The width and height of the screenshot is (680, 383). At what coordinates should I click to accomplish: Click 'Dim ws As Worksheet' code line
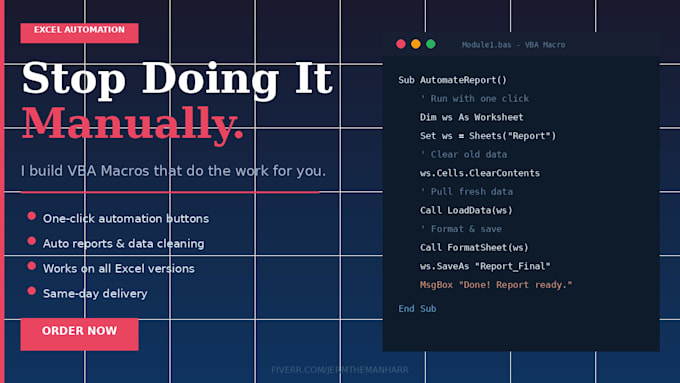(471, 117)
